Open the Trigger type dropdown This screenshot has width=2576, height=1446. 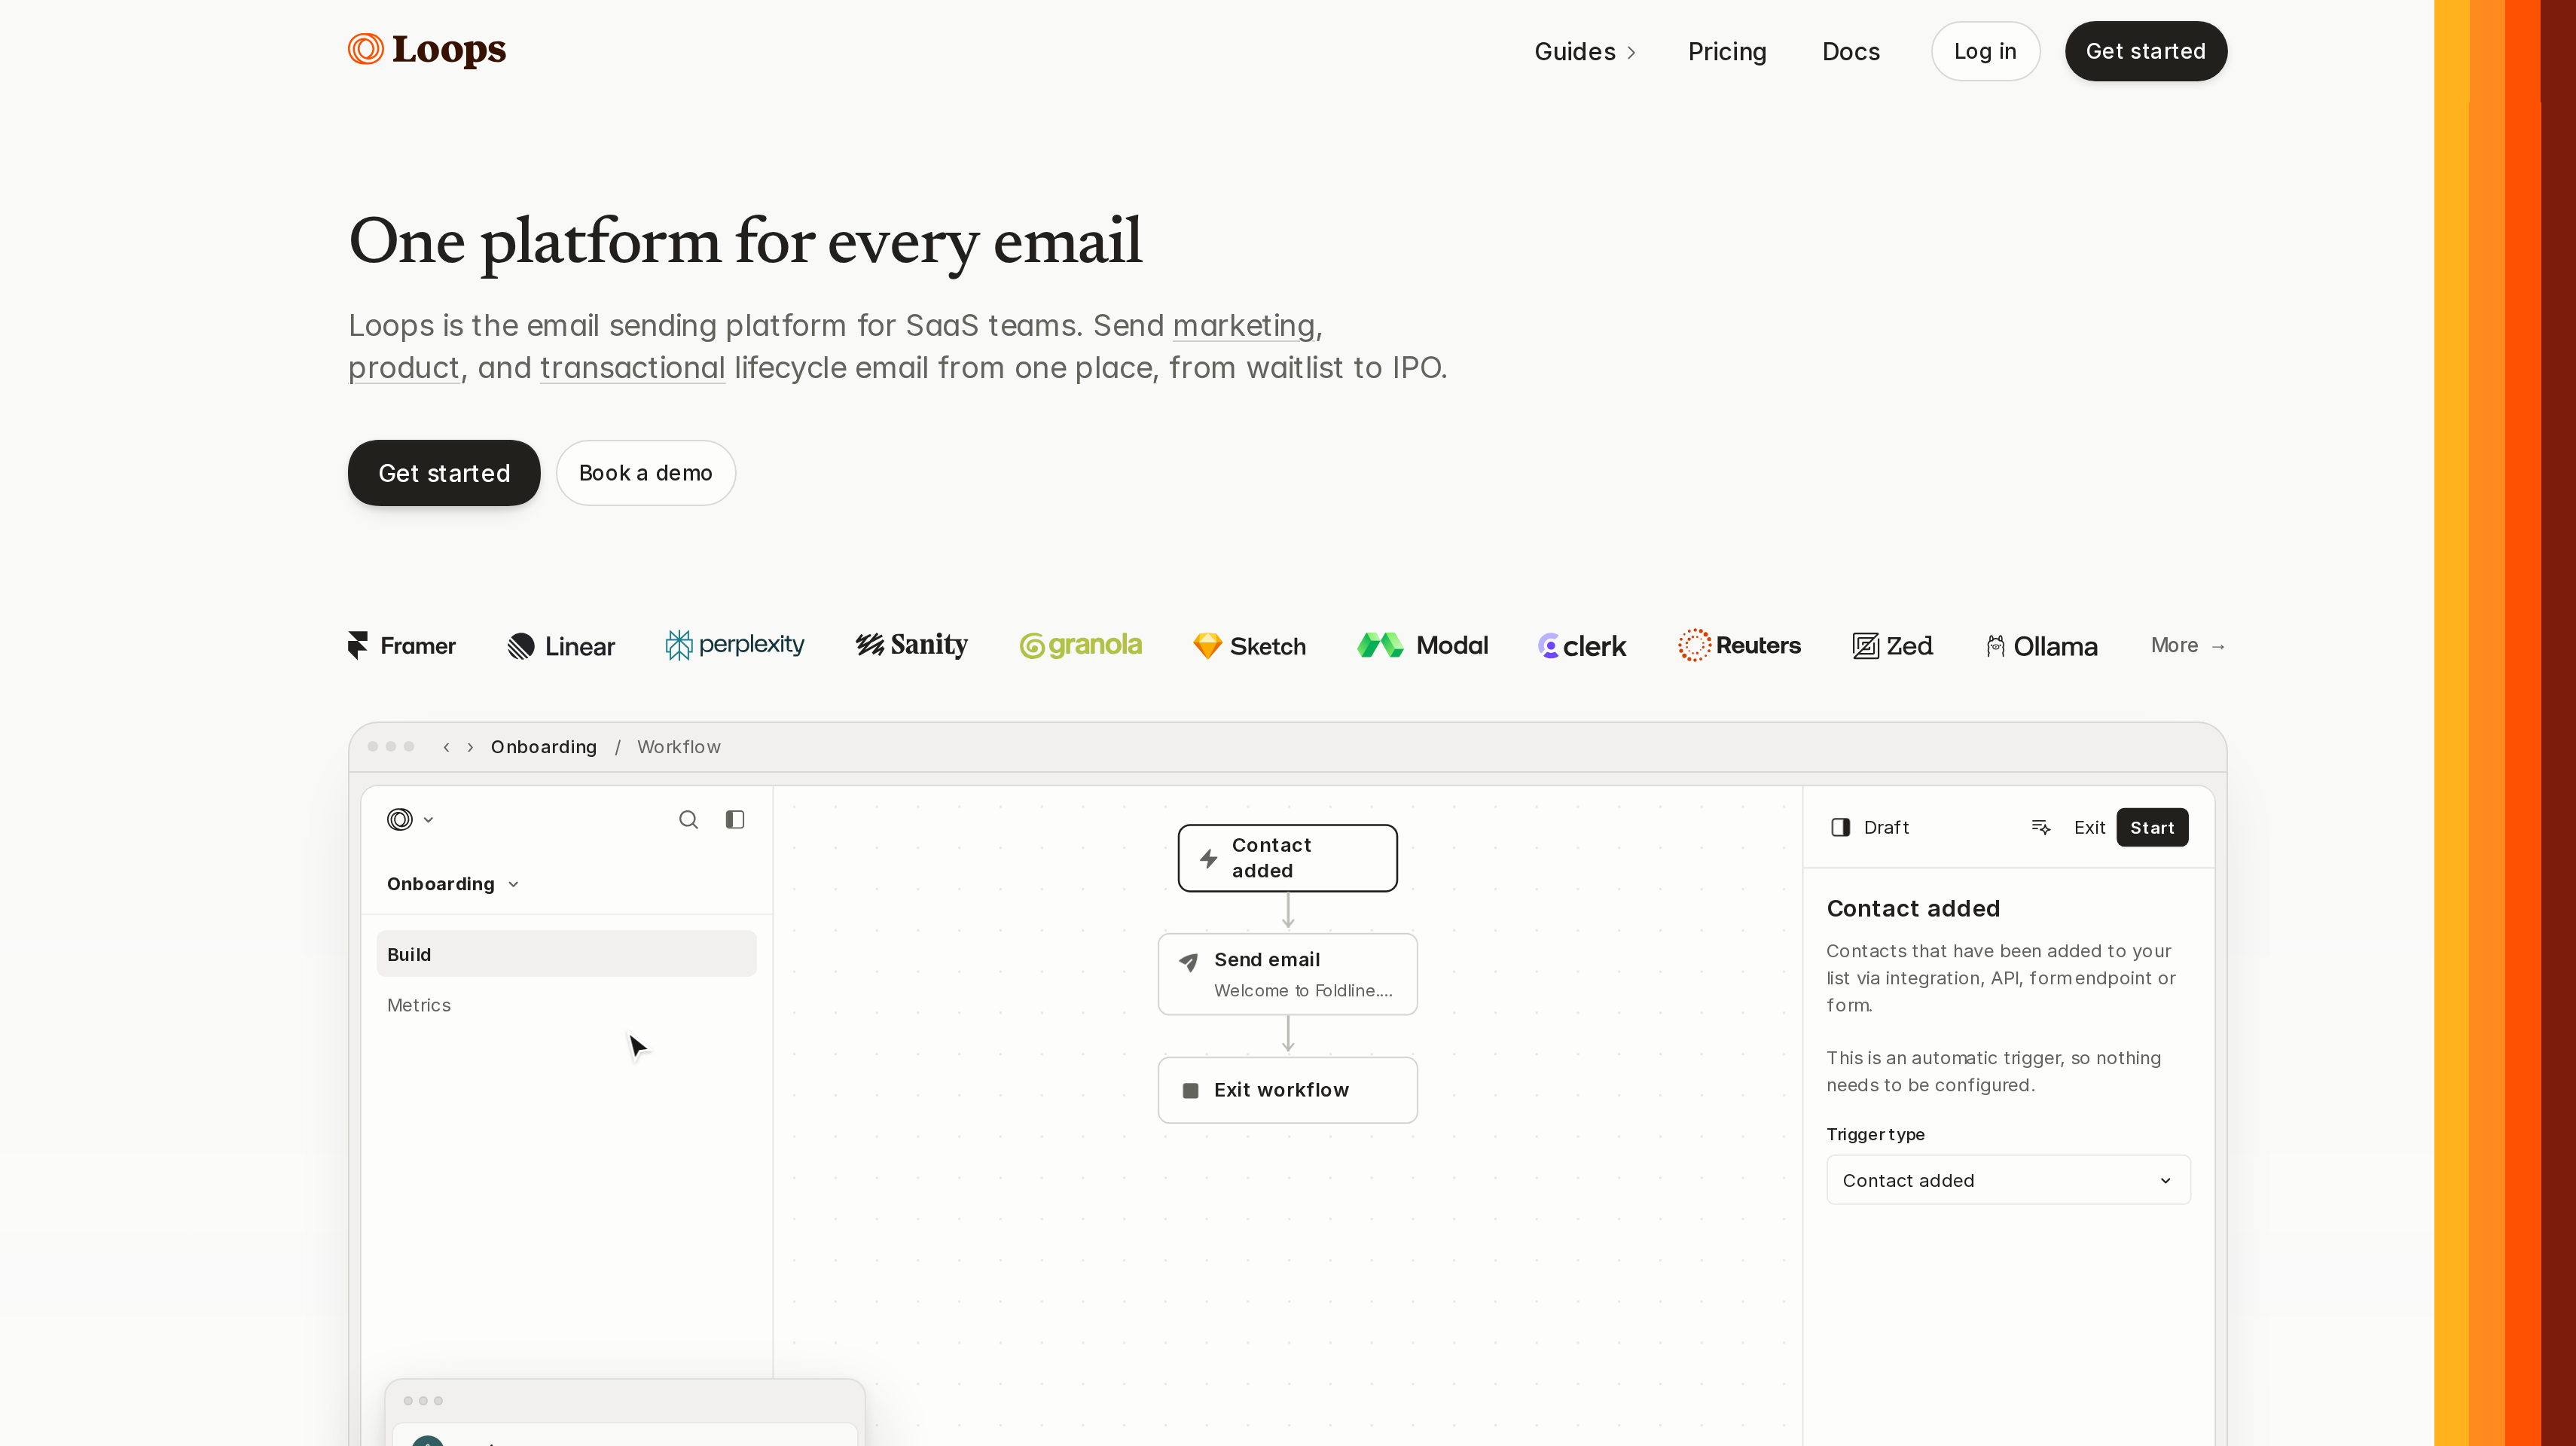click(2008, 1180)
